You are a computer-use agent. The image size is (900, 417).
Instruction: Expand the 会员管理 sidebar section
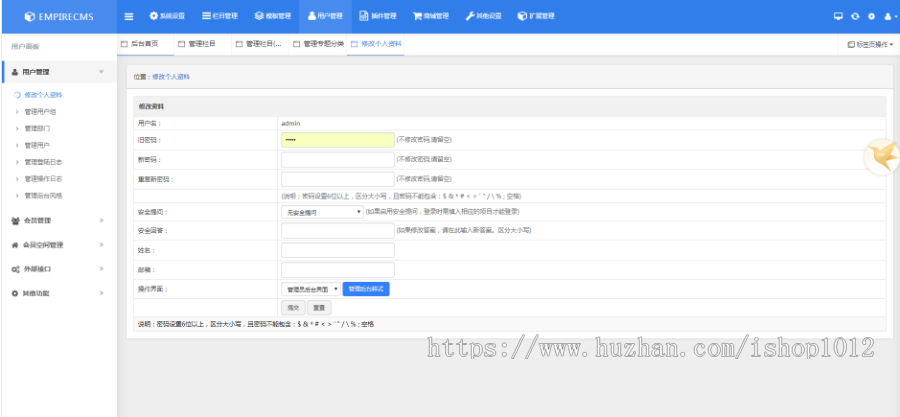(x=59, y=220)
